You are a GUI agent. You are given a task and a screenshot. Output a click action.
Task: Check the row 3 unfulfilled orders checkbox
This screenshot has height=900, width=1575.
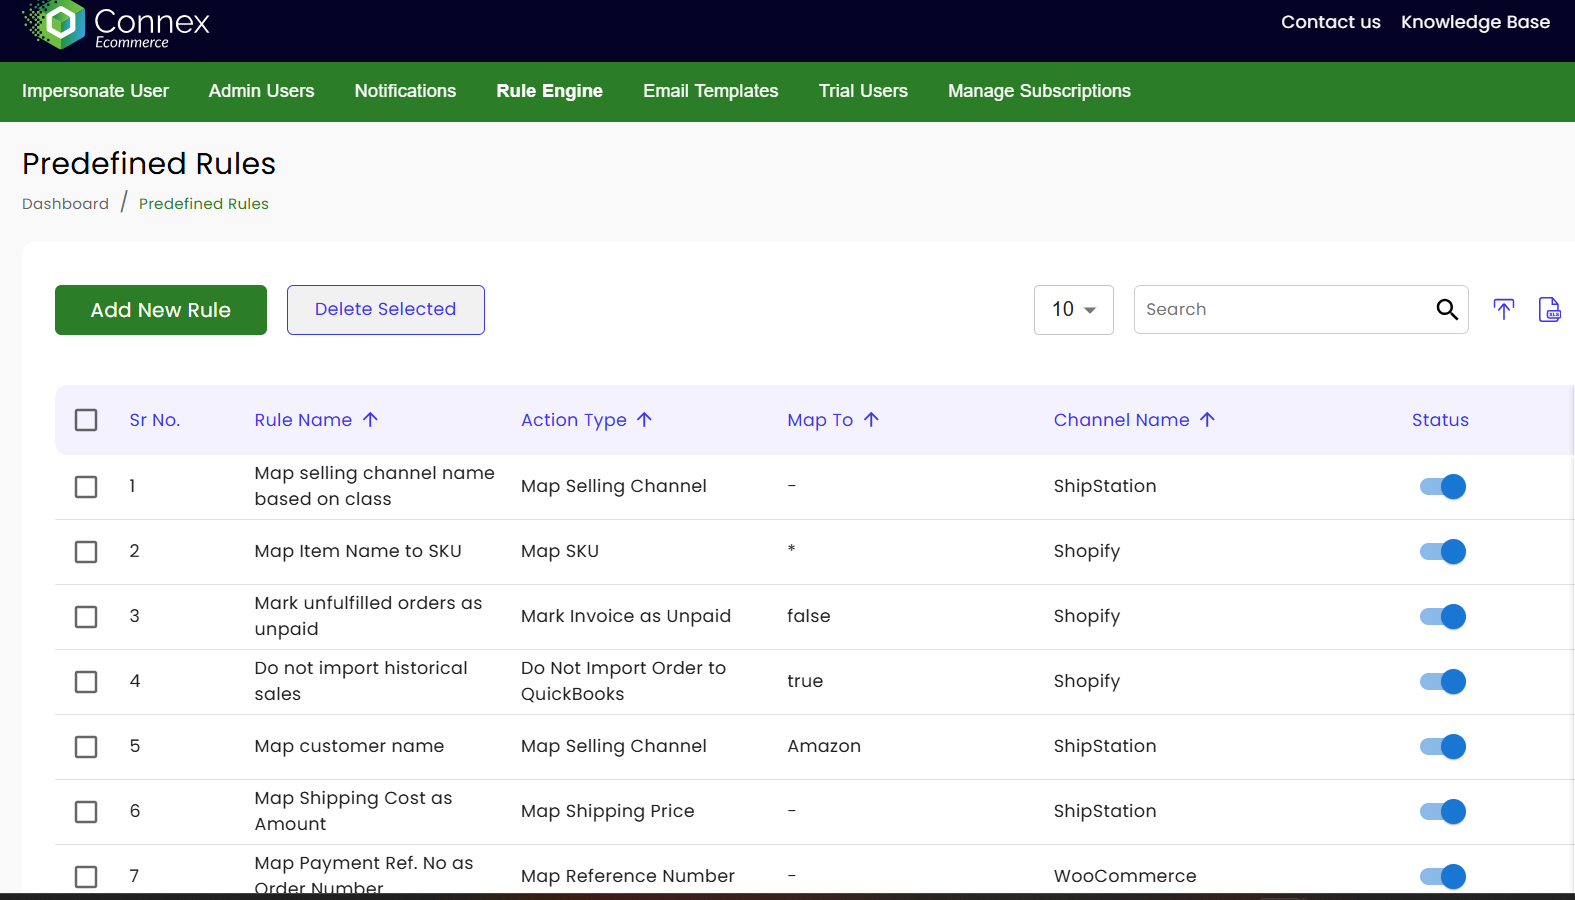click(x=86, y=617)
